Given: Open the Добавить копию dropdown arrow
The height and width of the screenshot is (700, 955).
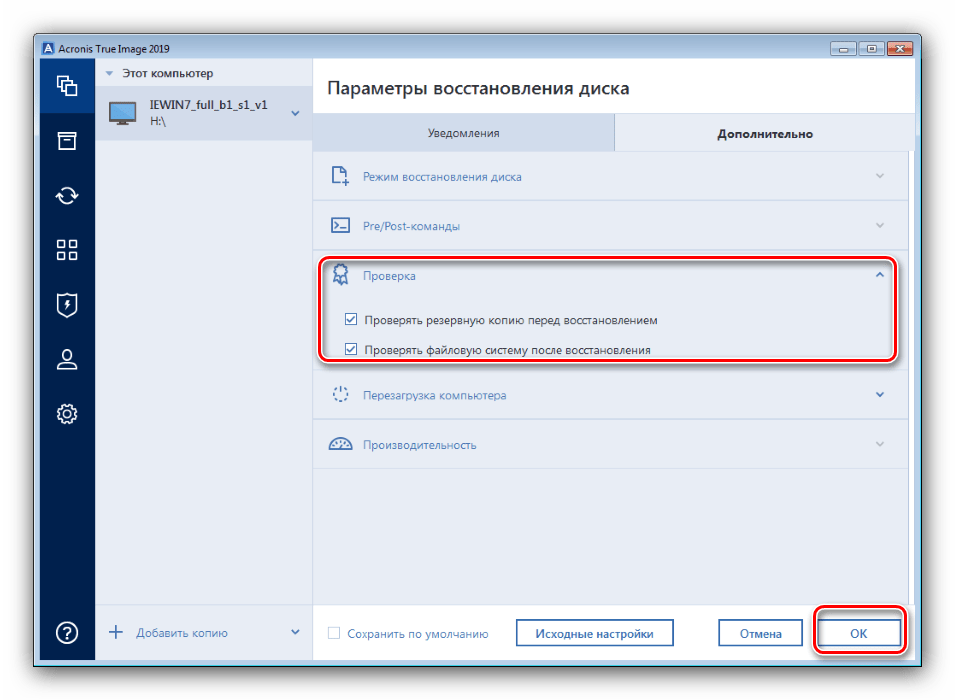Looking at the screenshot, I should point(295,632).
